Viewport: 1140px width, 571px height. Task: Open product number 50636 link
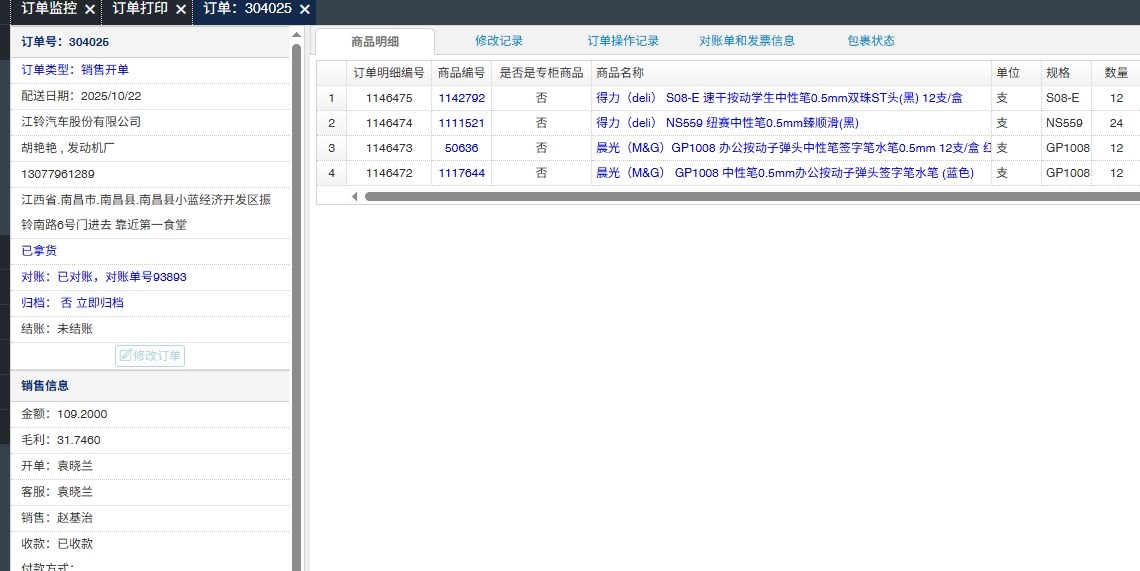pos(461,148)
